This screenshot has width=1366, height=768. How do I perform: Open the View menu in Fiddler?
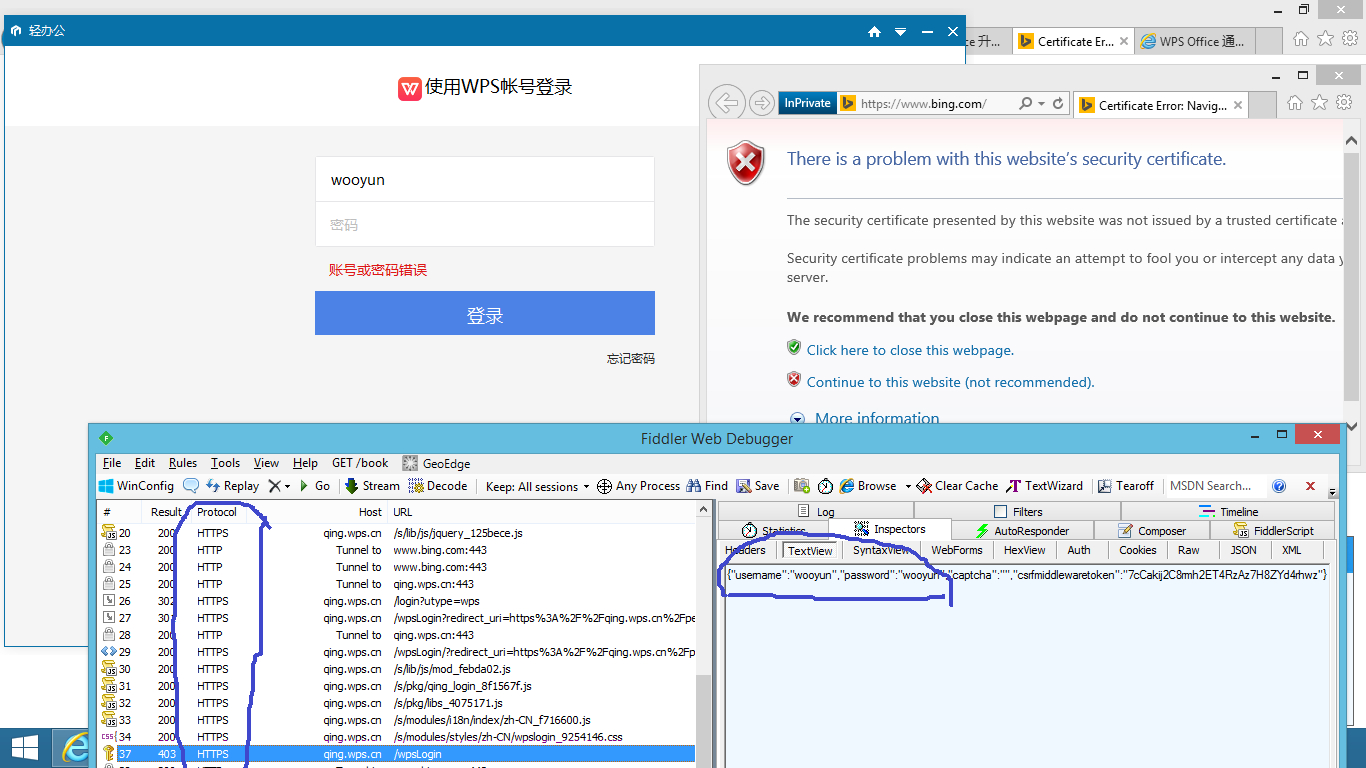[266, 463]
